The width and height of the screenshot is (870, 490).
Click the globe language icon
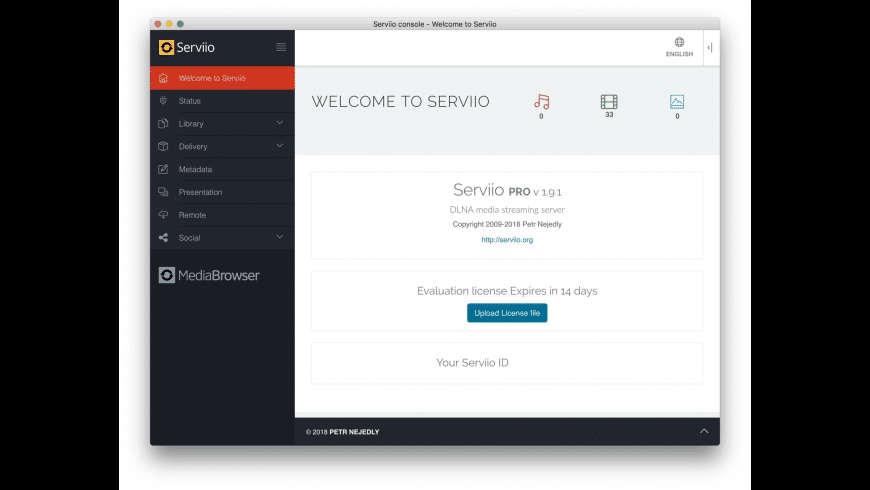(679, 42)
